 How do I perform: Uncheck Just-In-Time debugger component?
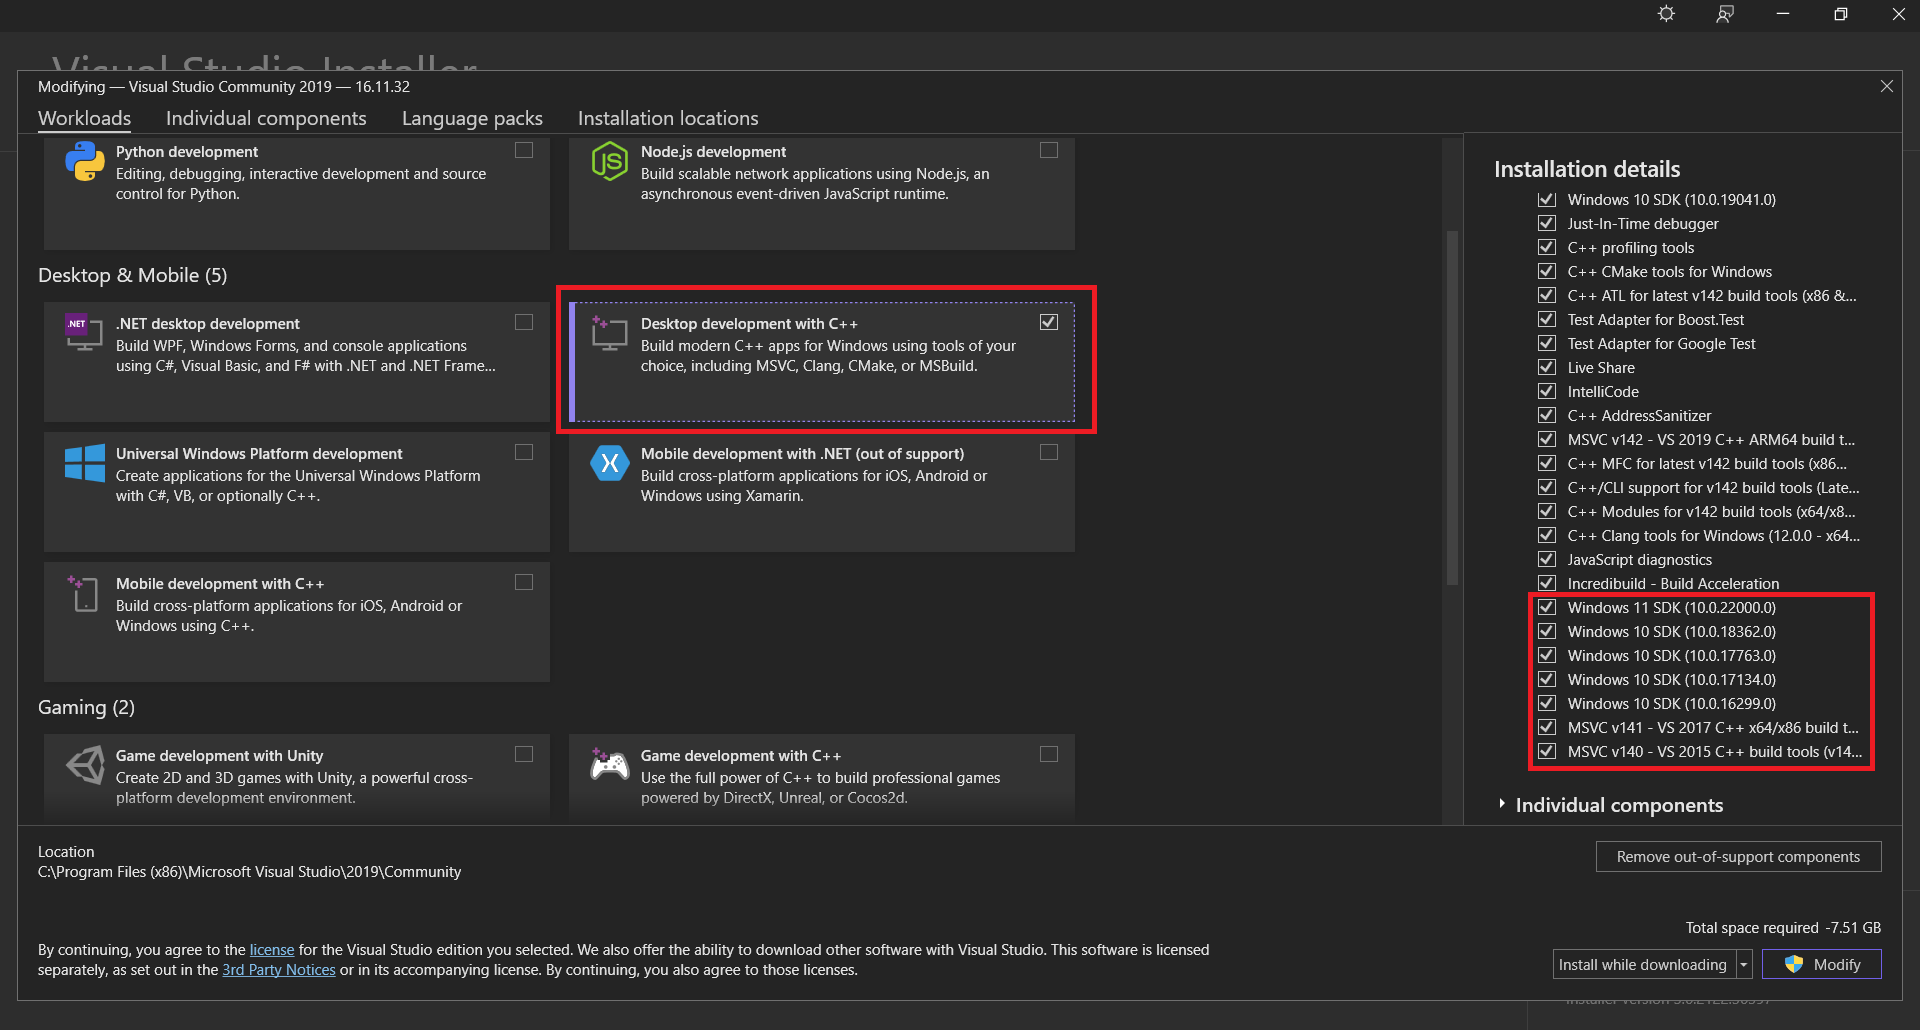[1547, 223]
